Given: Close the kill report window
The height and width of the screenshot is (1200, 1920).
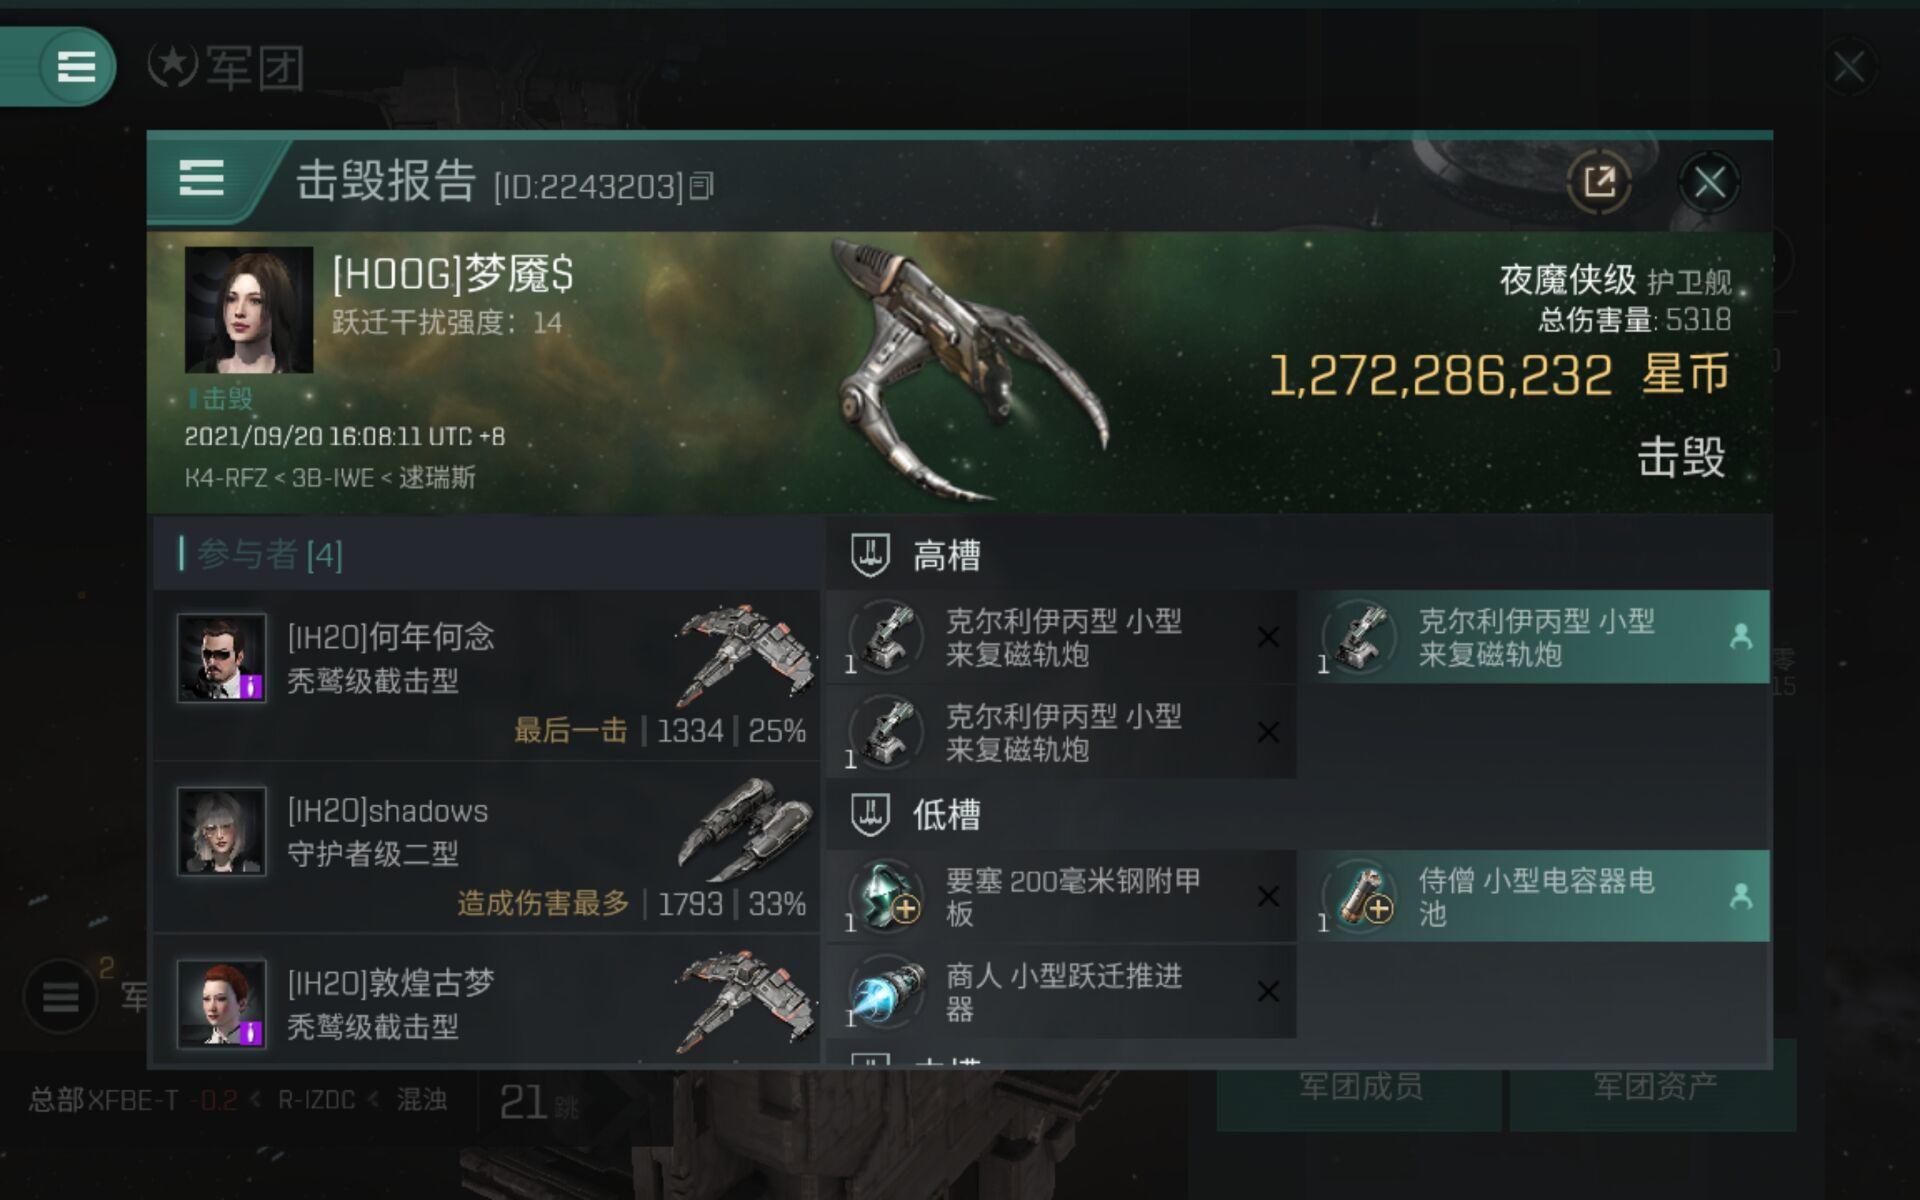Looking at the screenshot, I should pos(1709,182).
